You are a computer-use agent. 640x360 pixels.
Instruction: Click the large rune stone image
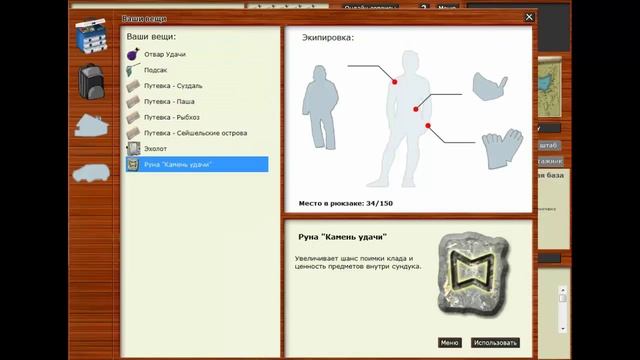point(473,275)
